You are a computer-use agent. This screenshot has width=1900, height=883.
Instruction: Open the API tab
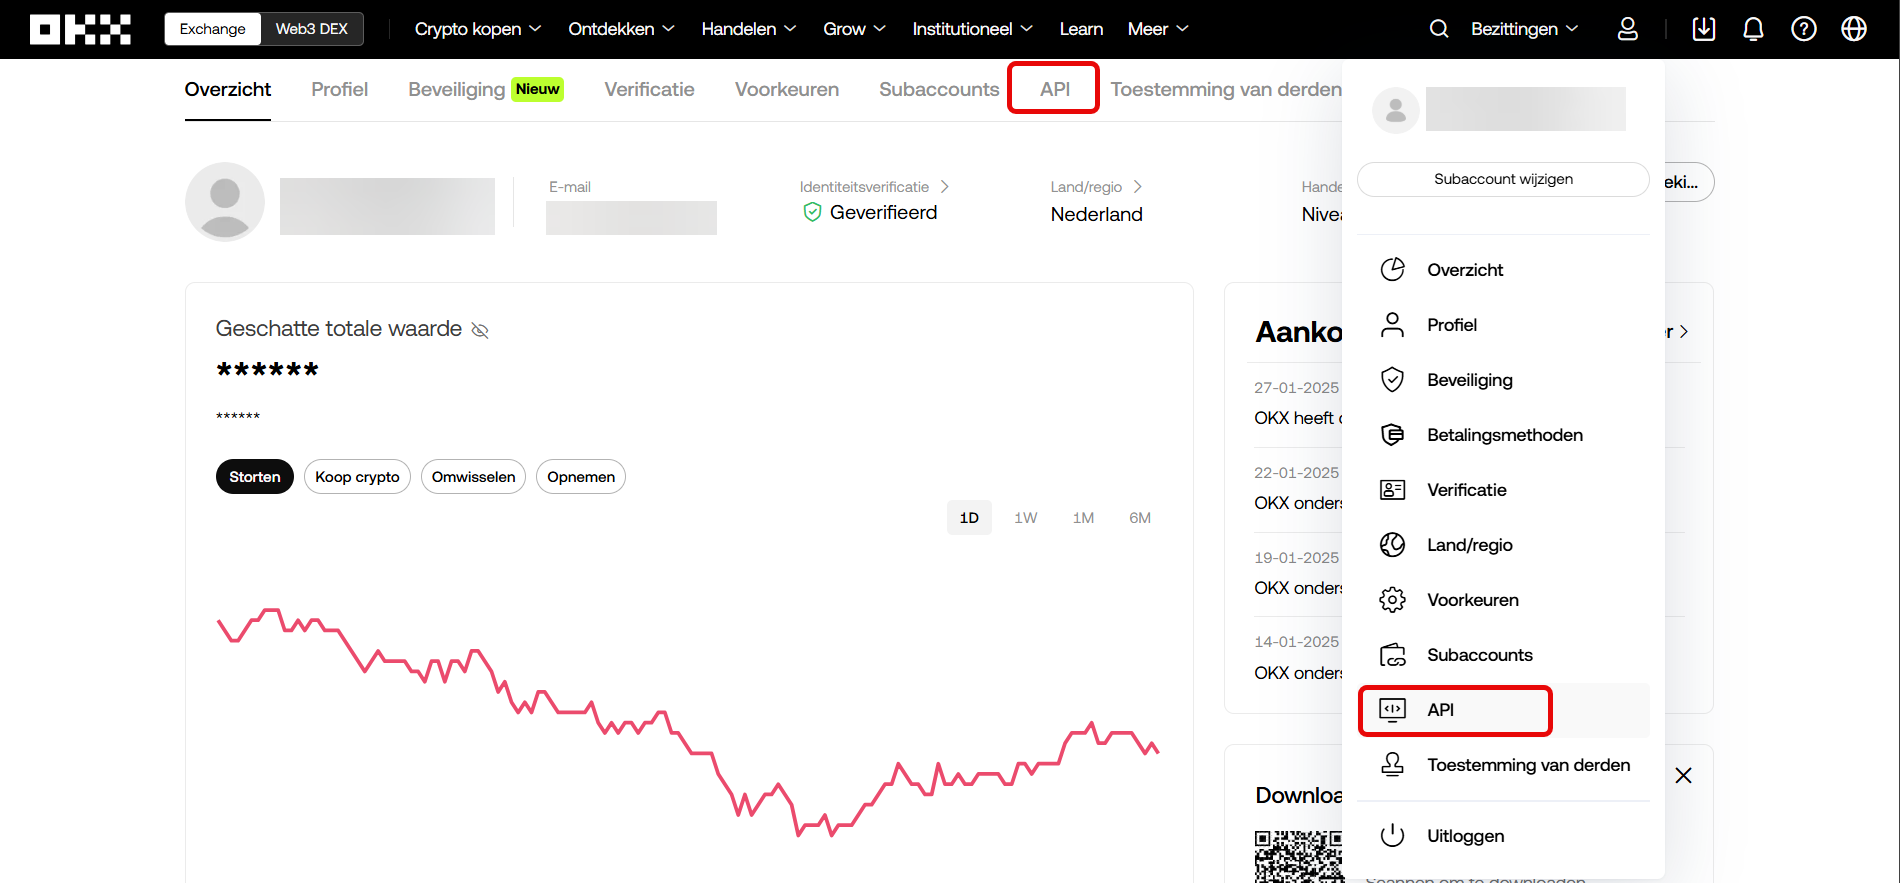click(1054, 89)
